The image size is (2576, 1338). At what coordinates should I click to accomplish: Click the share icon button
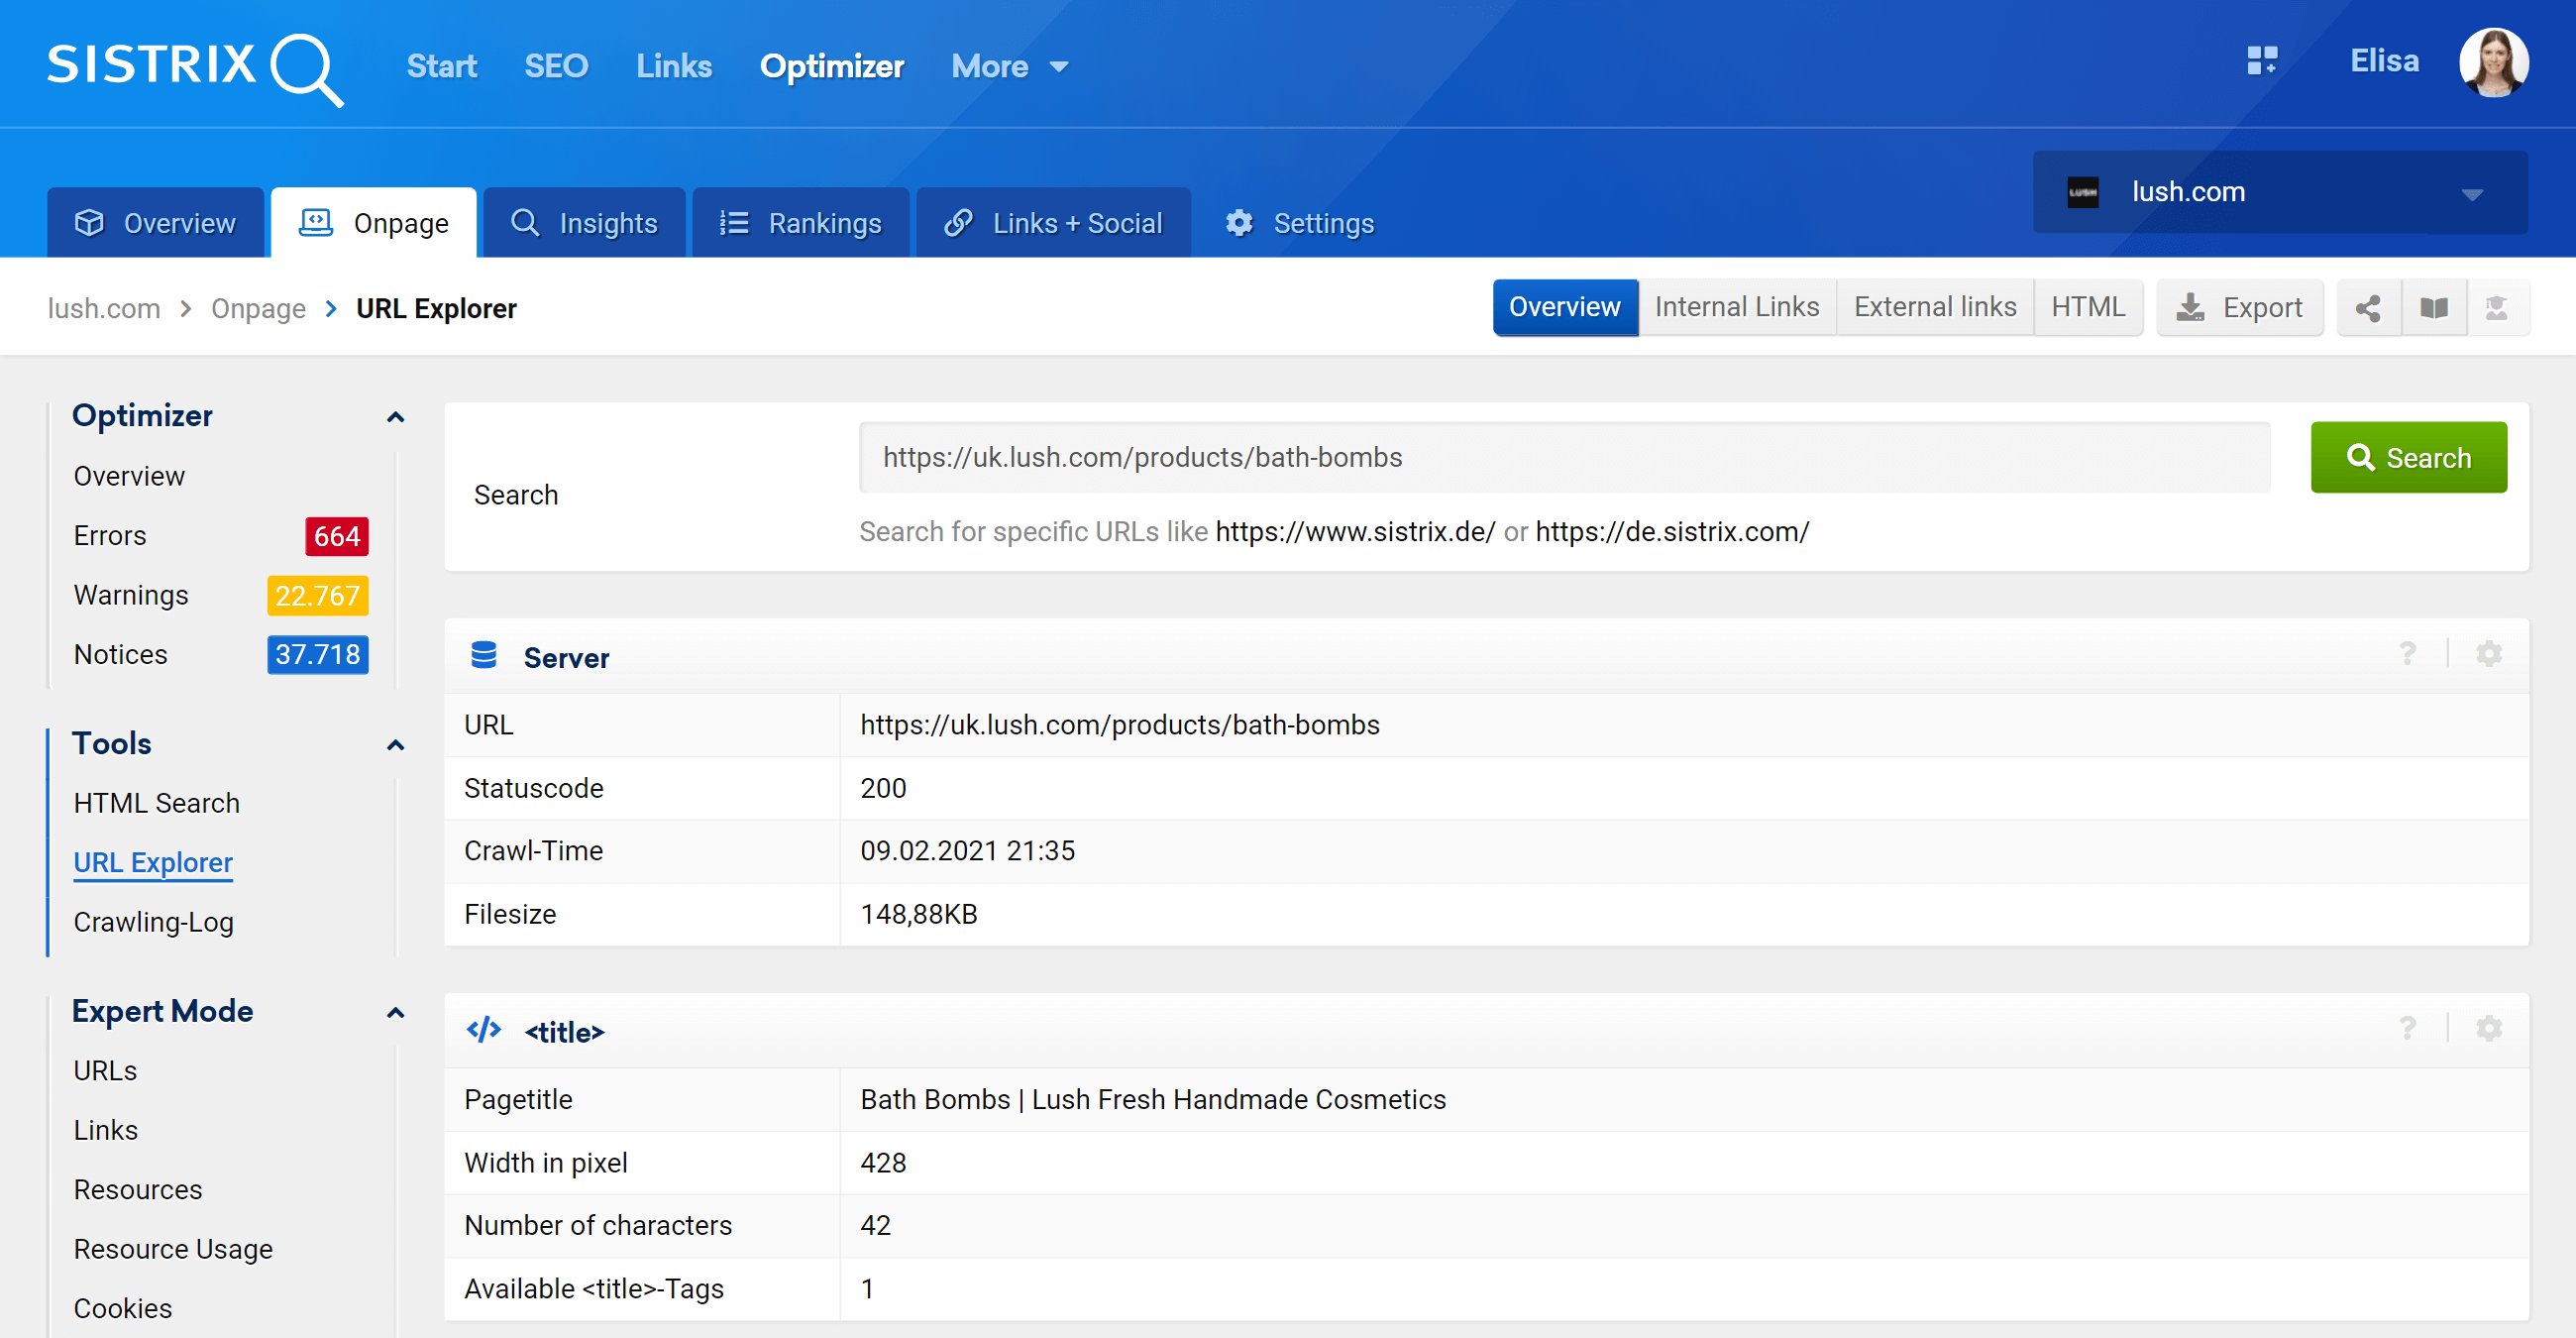pos(2368,308)
